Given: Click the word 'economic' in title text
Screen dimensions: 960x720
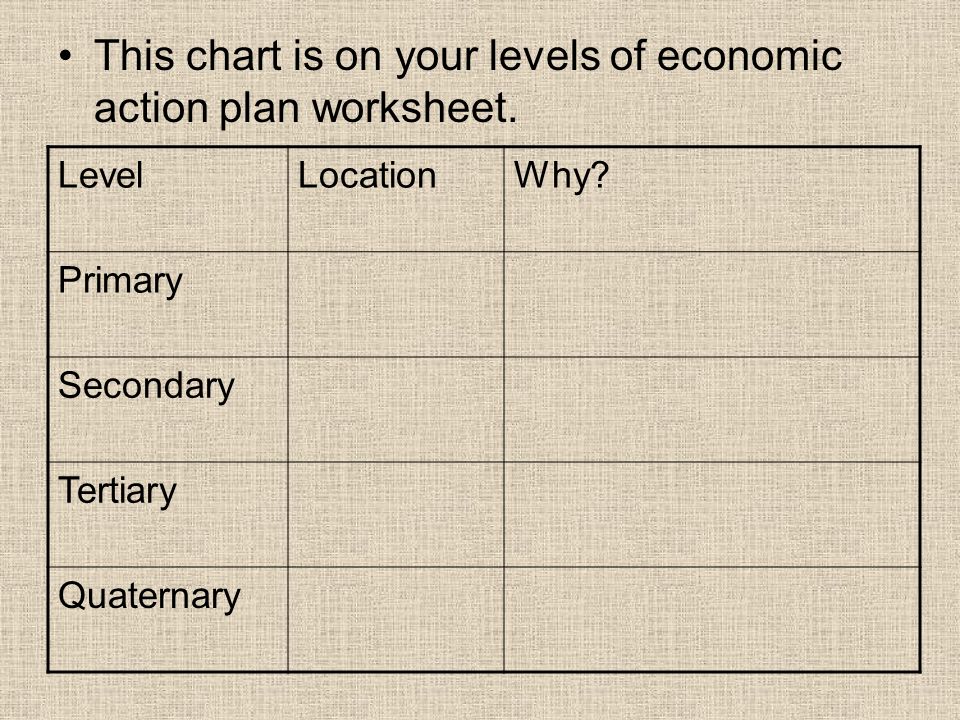Looking at the screenshot, I should [x=749, y=55].
